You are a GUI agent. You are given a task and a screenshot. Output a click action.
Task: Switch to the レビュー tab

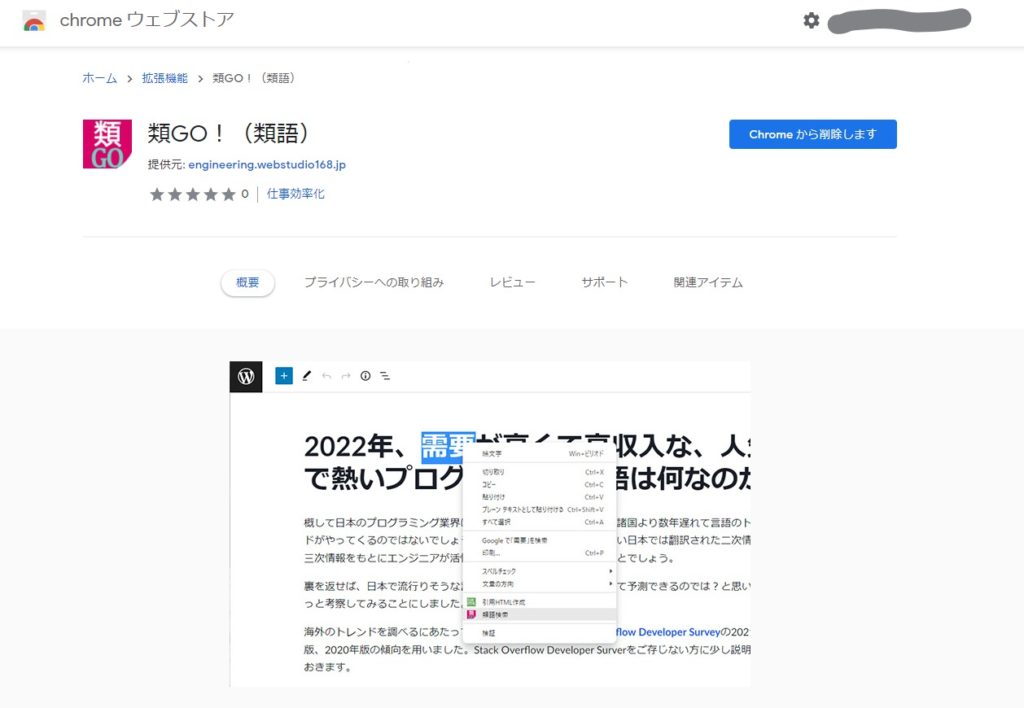click(x=513, y=282)
